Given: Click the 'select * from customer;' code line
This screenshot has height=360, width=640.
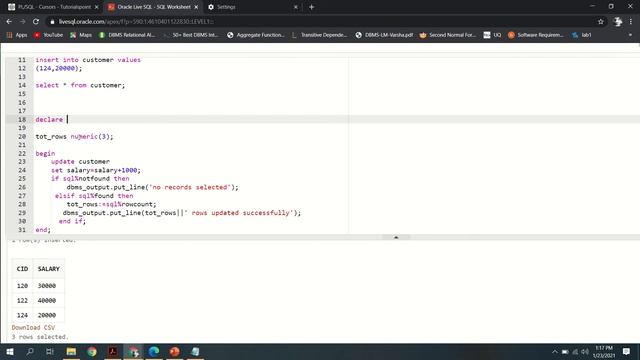Looking at the screenshot, I should (x=80, y=85).
